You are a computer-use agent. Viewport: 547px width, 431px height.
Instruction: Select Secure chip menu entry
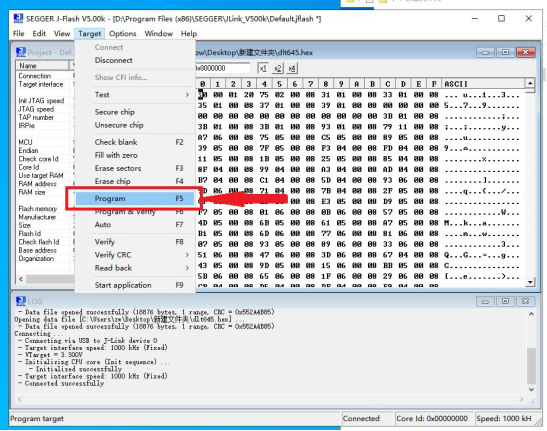tap(135, 112)
